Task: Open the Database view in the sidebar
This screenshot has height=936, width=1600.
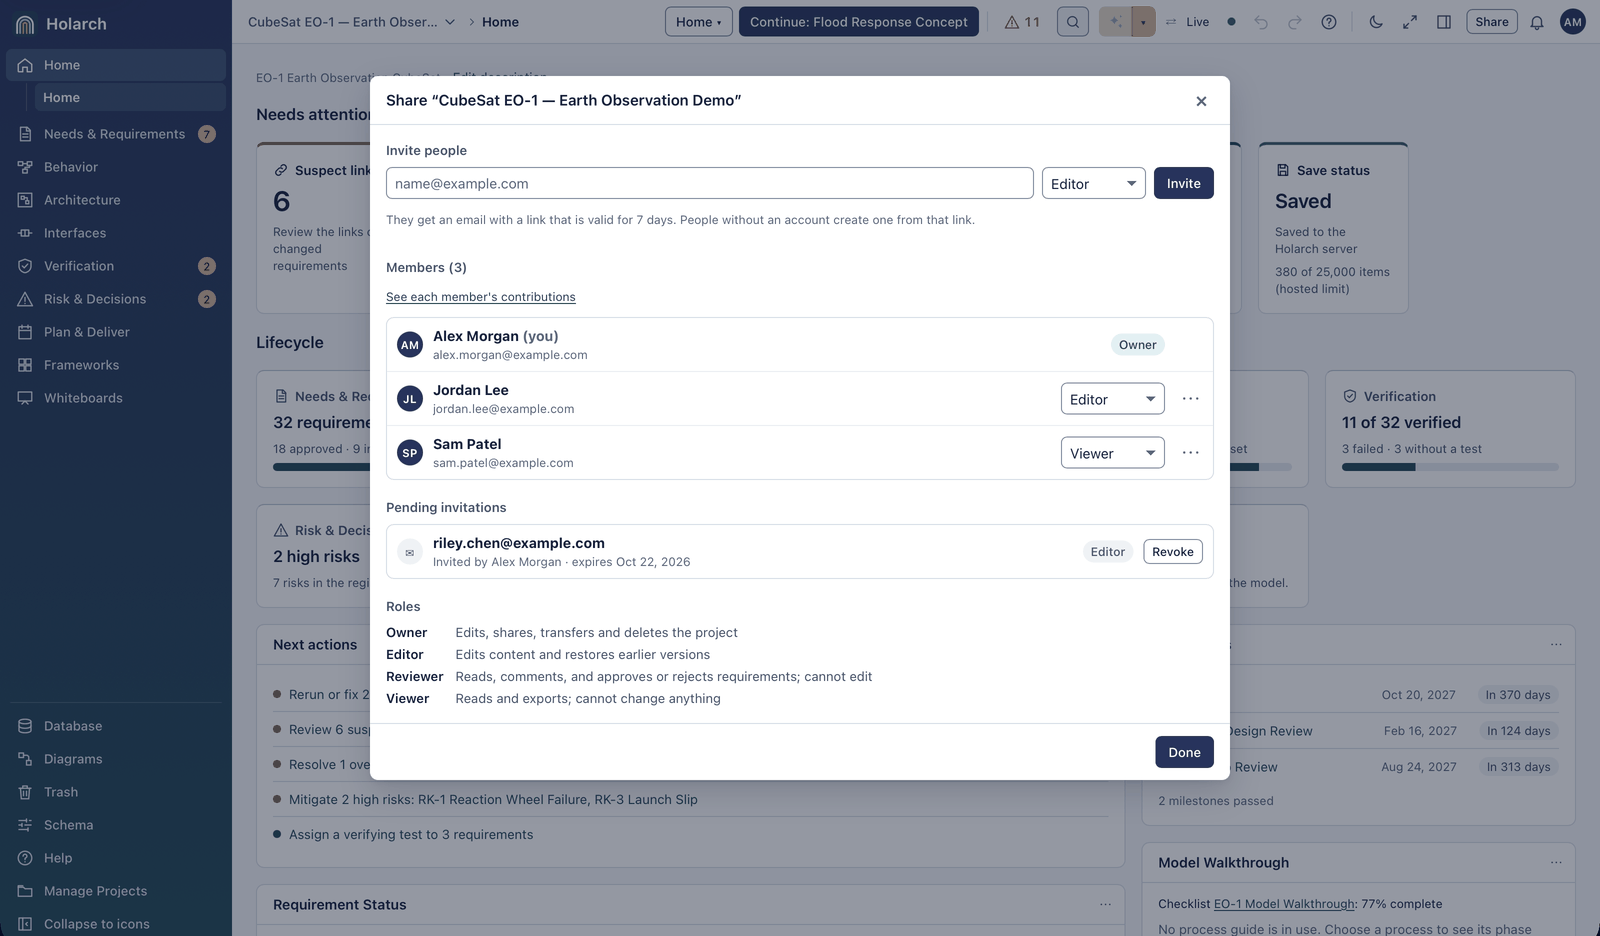Action: point(116,726)
